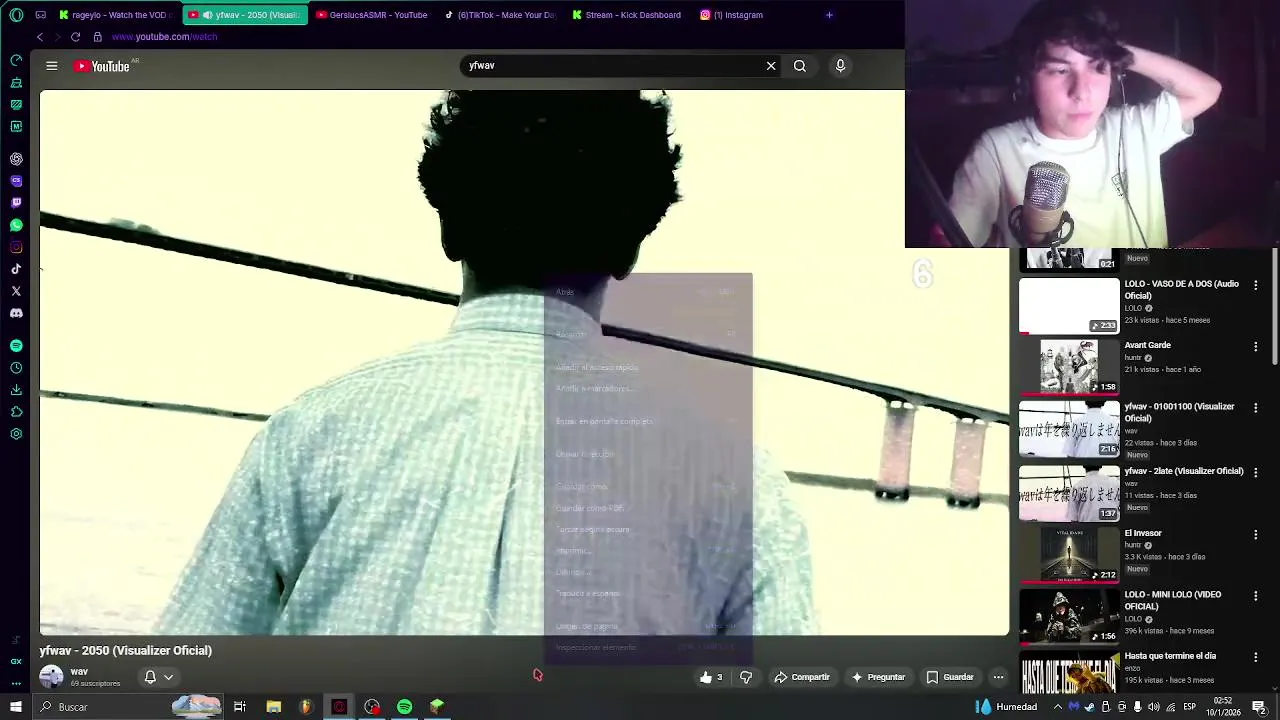Open sidebar three-dots options at bottom
1280x720 pixels.
[16, 684]
